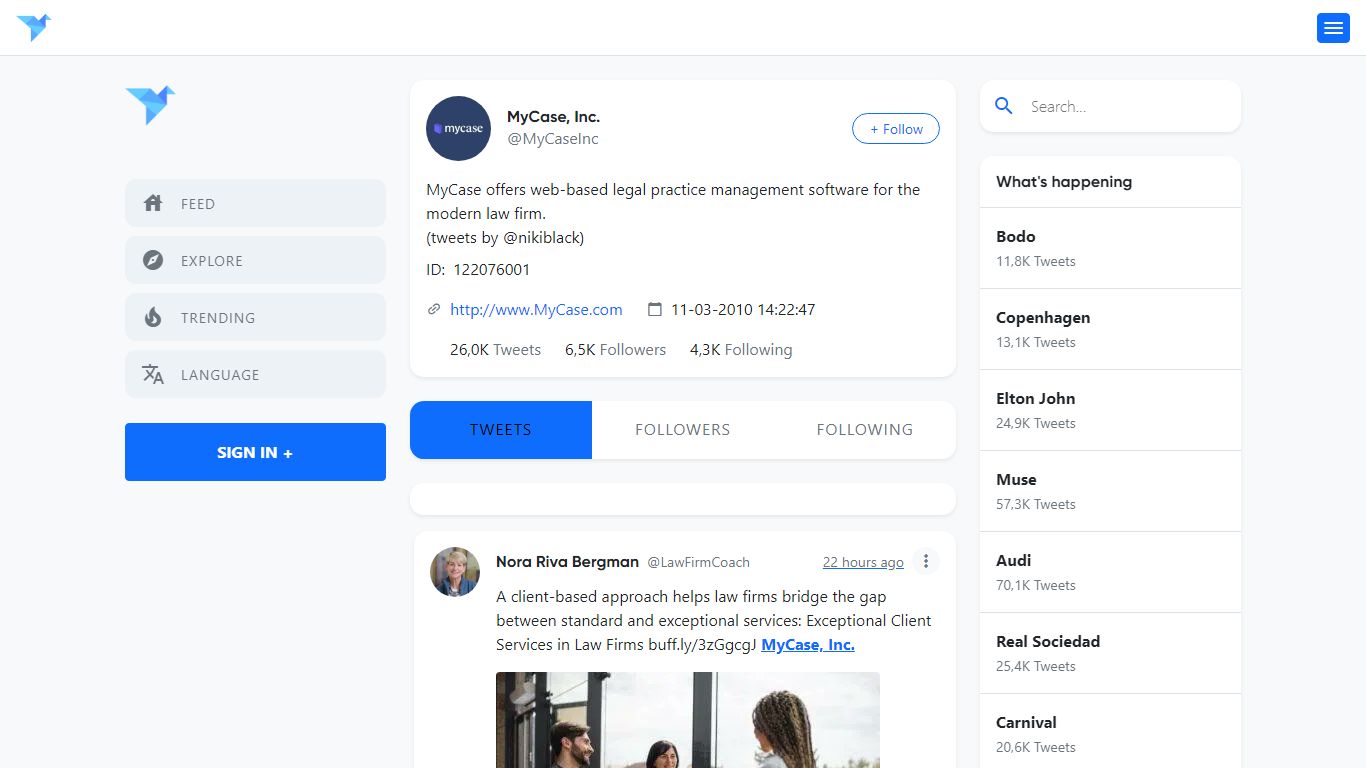Click the MyCase profile avatar
This screenshot has height=768, width=1366.
(458, 128)
